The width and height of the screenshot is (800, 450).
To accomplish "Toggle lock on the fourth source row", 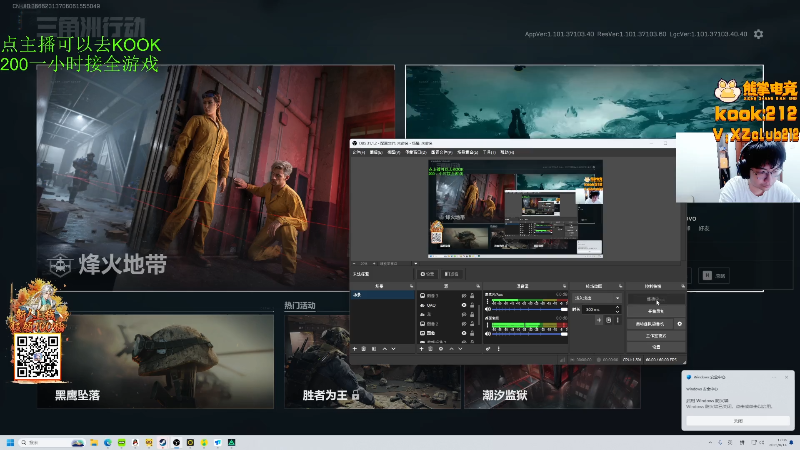I will pos(472,324).
